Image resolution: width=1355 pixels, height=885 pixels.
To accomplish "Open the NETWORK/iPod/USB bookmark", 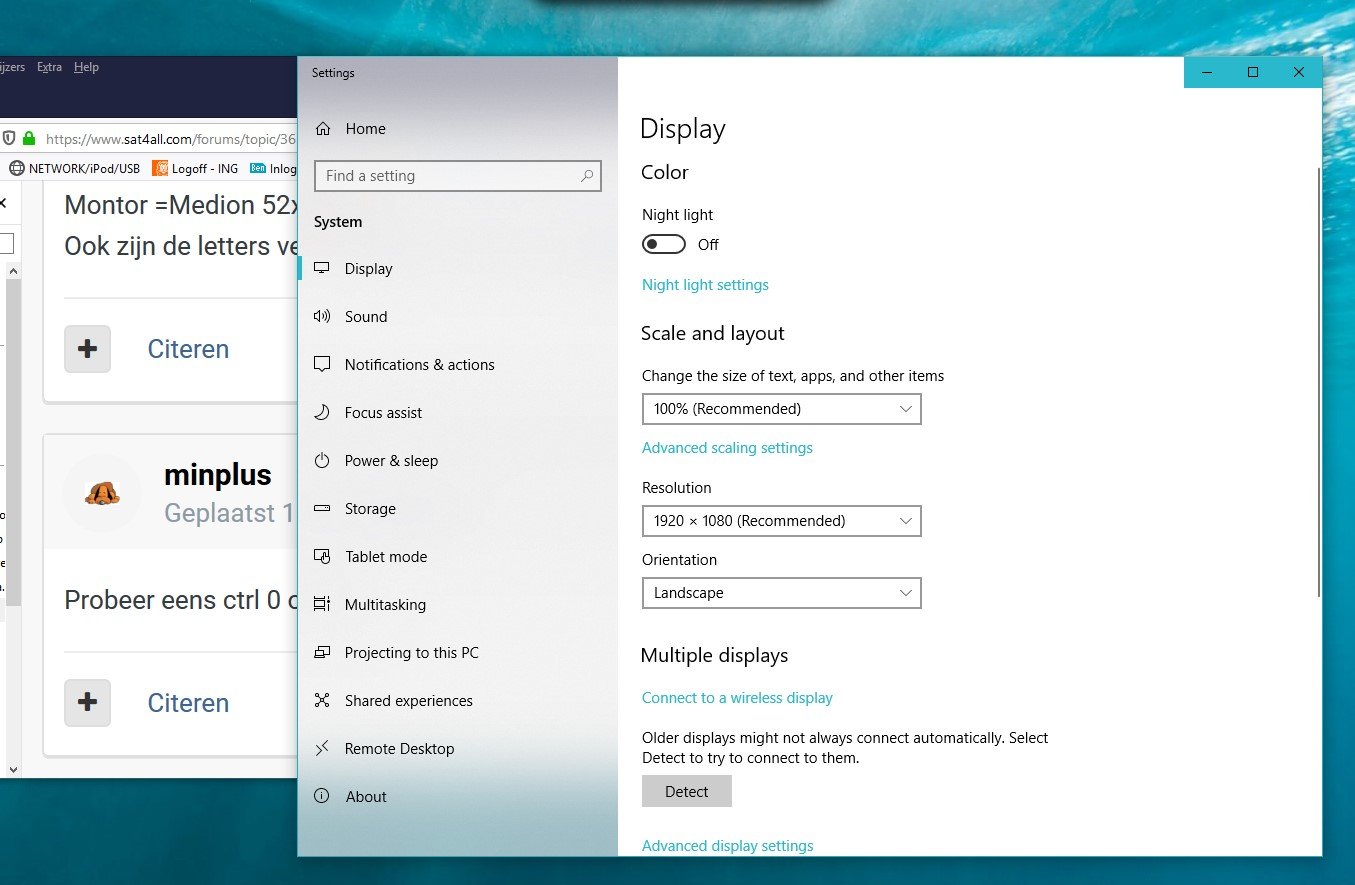I will click(x=75, y=168).
